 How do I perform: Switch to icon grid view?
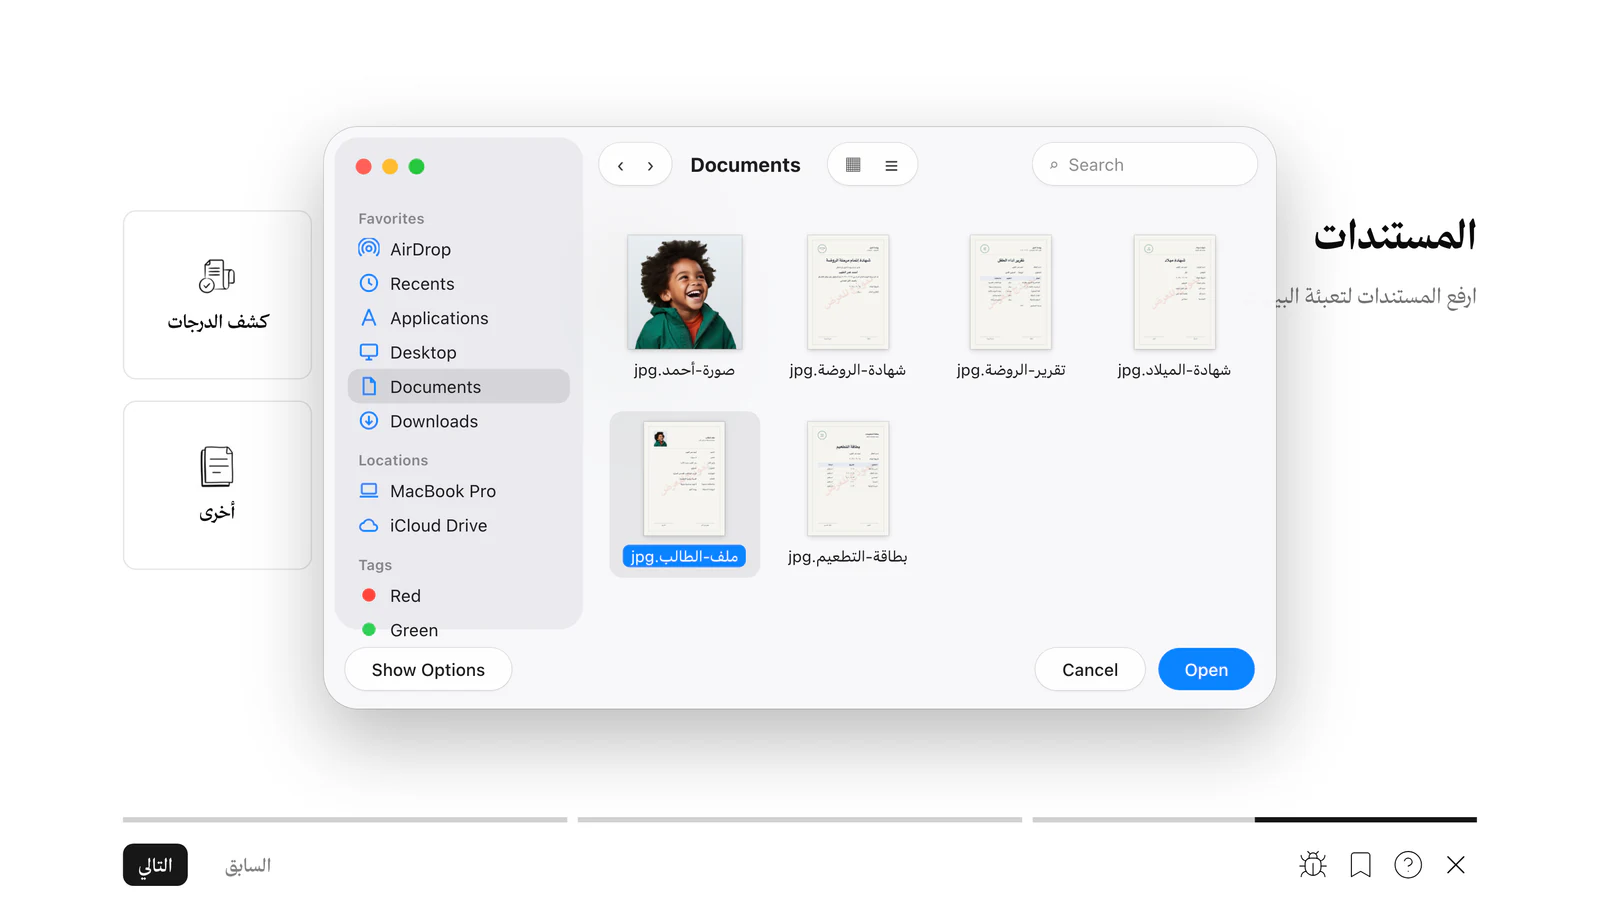853,165
